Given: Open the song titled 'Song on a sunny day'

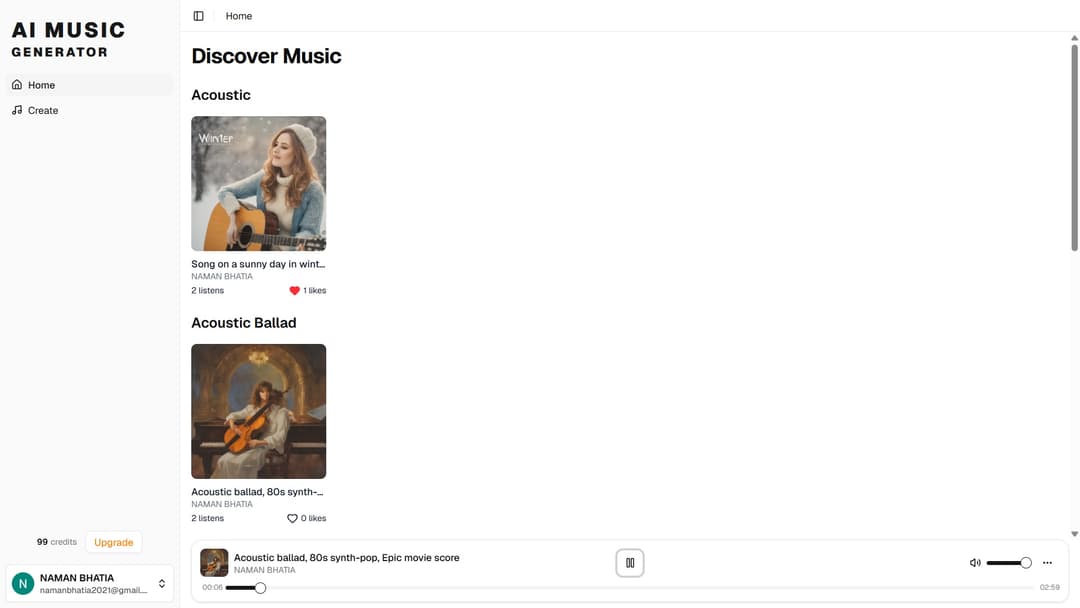Looking at the screenshot, I should pyautogui.click(x=258, y=263).
